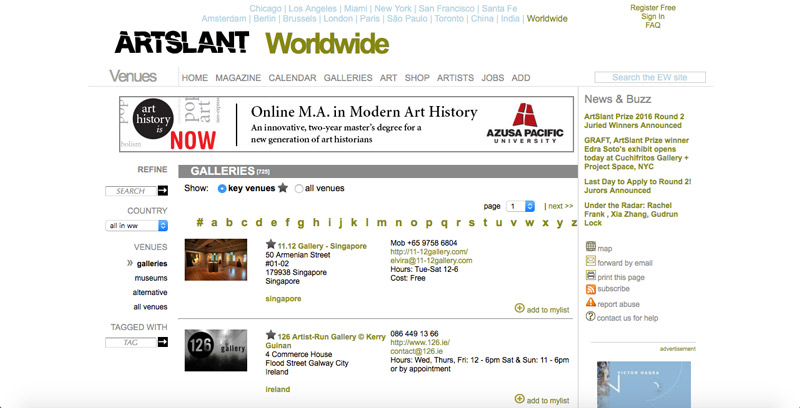Open the ADD menu item
This screenshot has height=408, width=800.
[x=521, y=78]
